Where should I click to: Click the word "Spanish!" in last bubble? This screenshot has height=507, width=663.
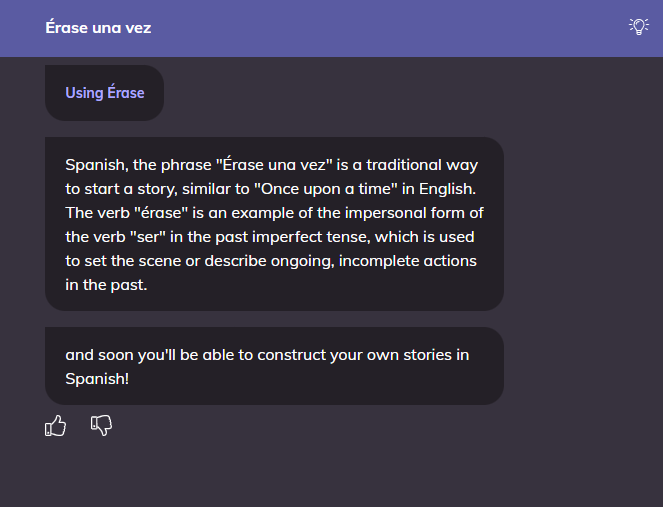[97, 379]
